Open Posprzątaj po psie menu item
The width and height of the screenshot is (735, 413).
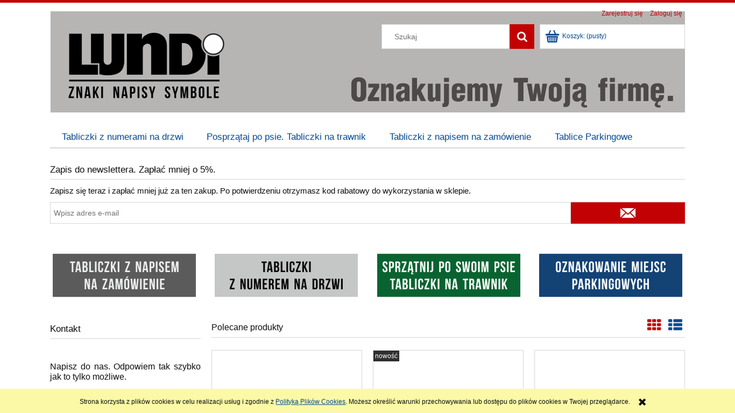pos(286,137)
